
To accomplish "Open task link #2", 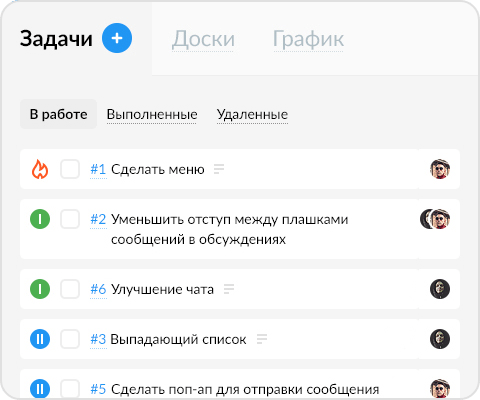I will [98, 219].
